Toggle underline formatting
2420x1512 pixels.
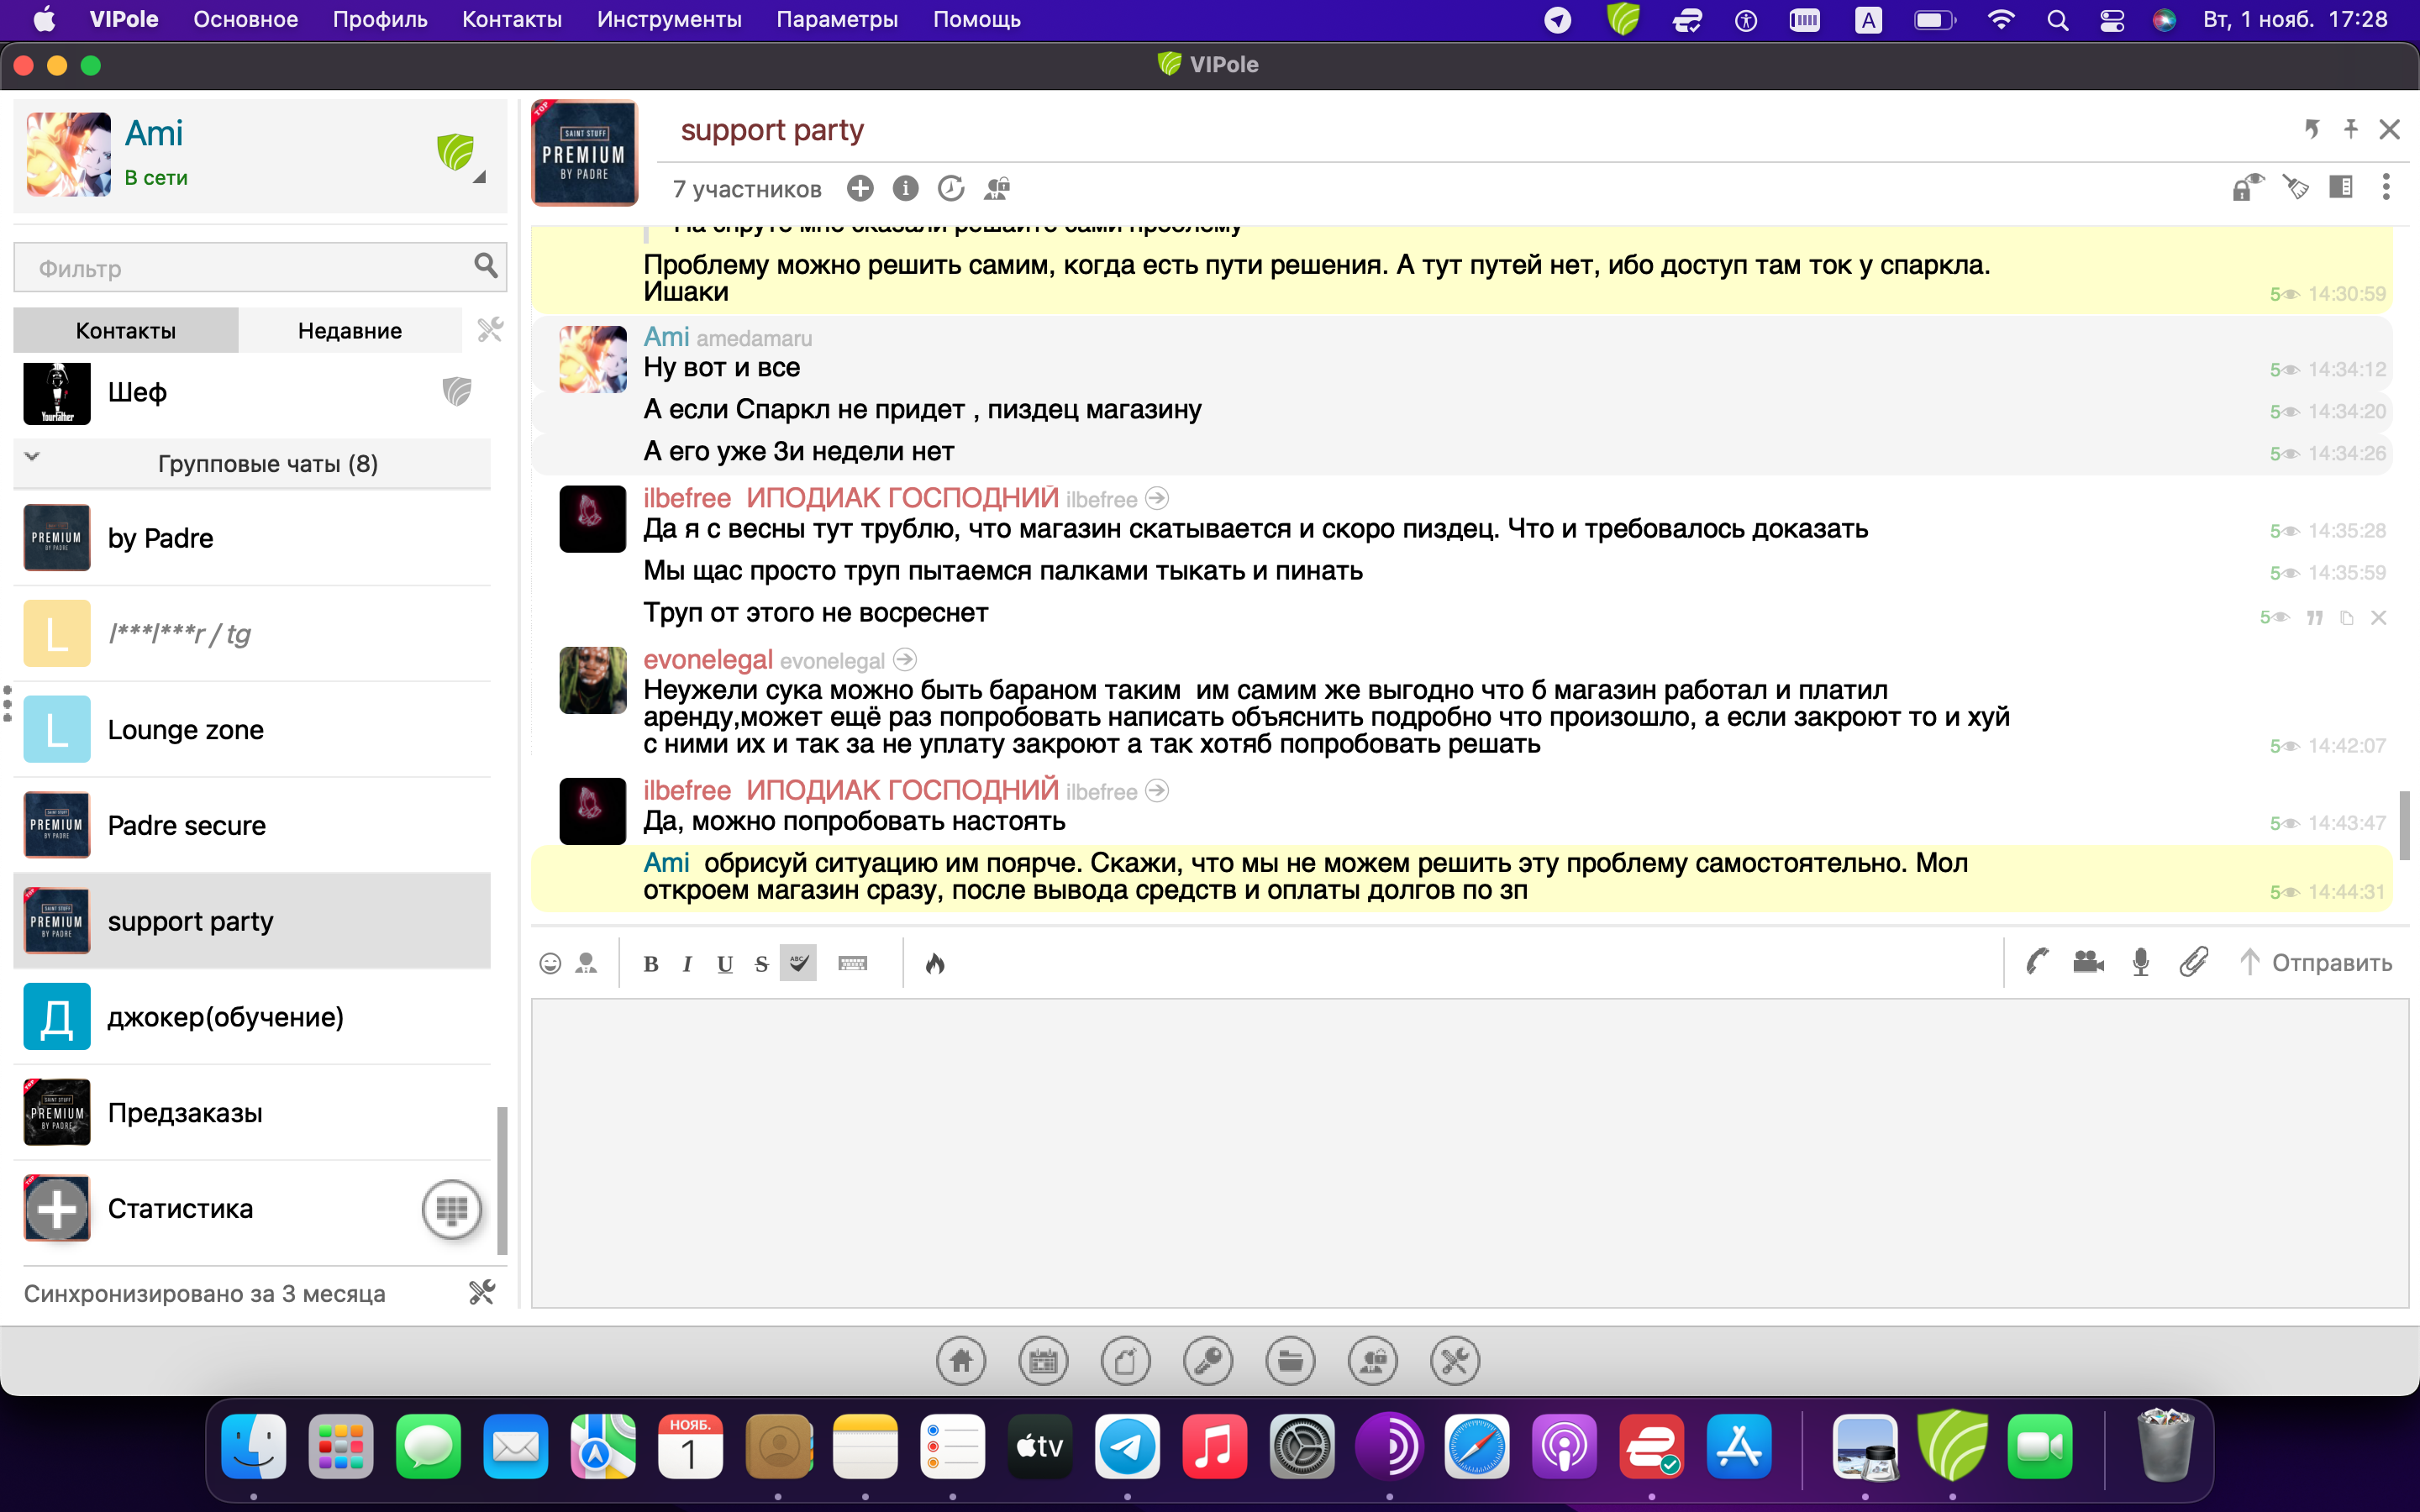pyautogui.click(x=725, y=964)
